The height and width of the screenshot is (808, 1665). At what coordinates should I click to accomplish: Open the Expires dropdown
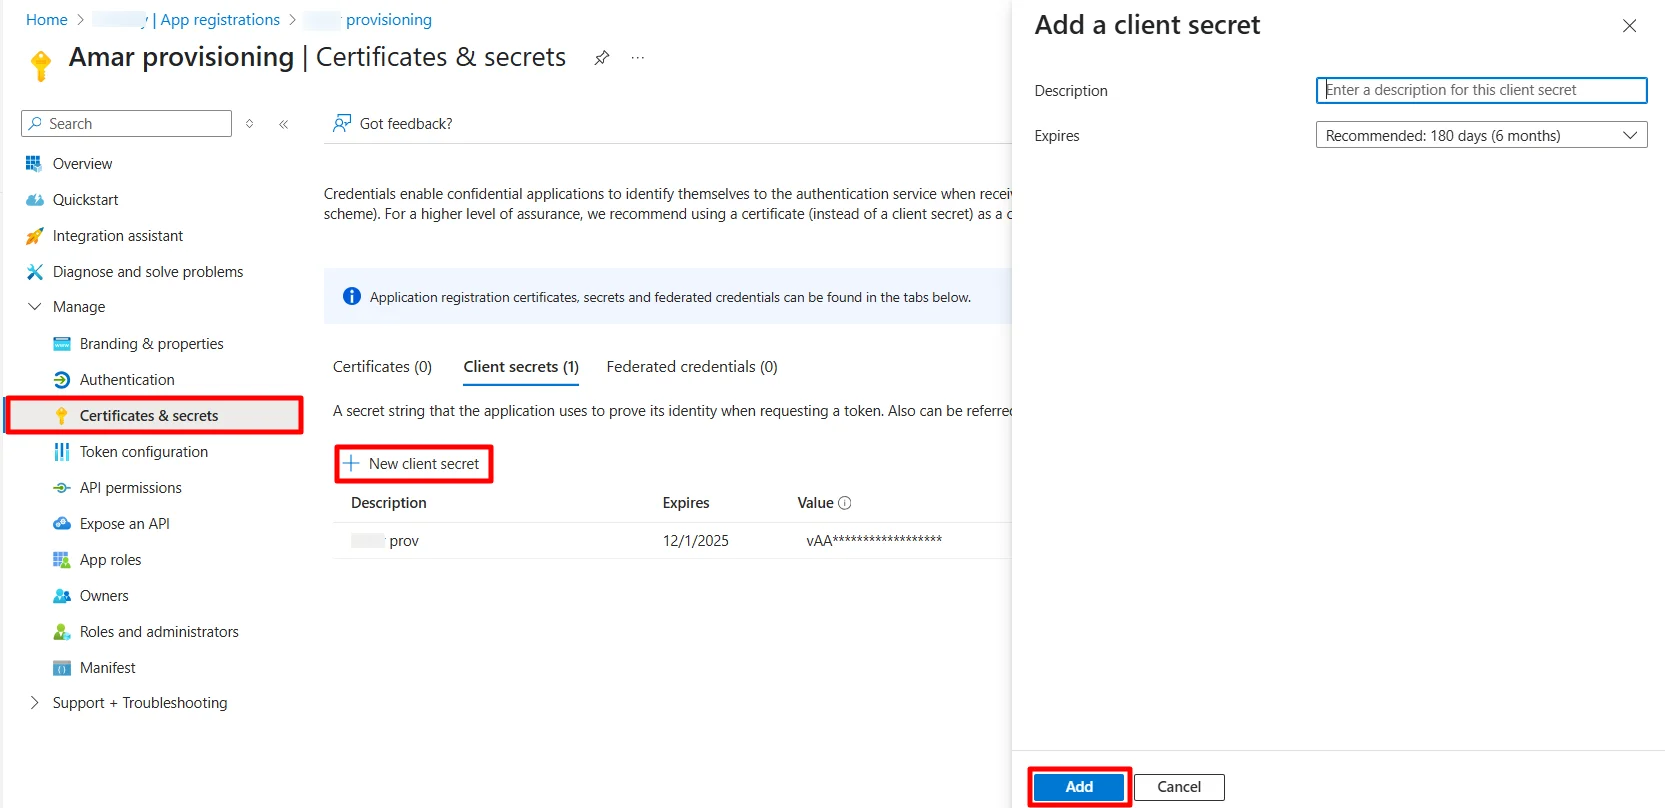[1481, 135]
